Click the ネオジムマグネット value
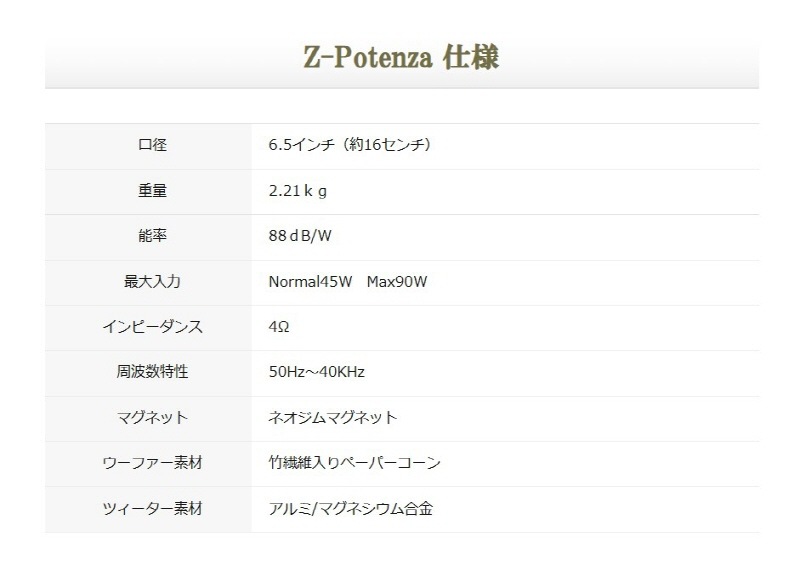The image size is (800, 583). (333, 418)
